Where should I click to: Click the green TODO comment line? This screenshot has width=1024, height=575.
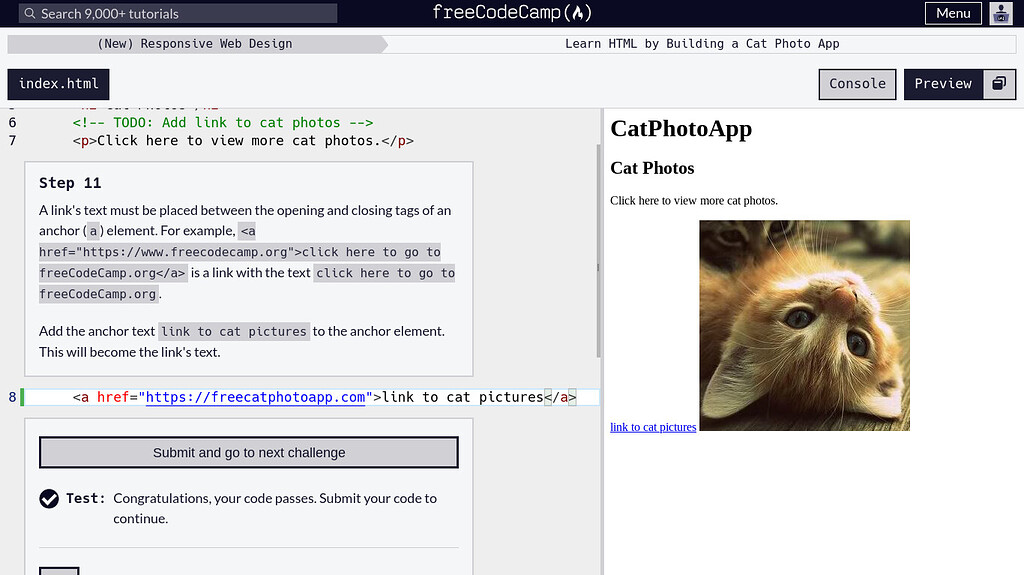pyautogui.click(x=223, y=123)
